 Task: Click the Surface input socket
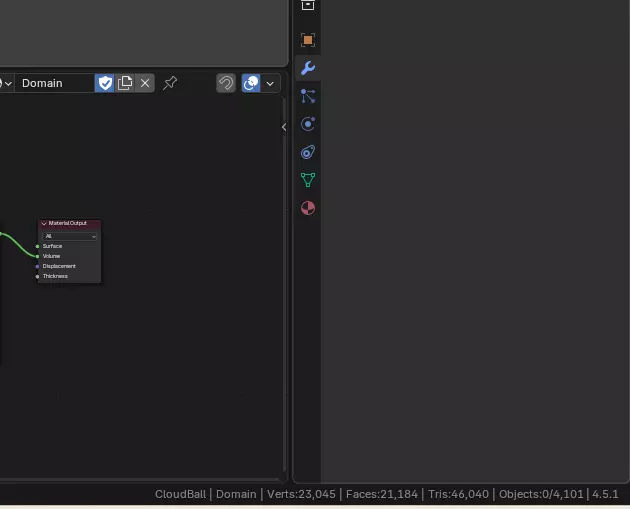[x=37, y=246]
